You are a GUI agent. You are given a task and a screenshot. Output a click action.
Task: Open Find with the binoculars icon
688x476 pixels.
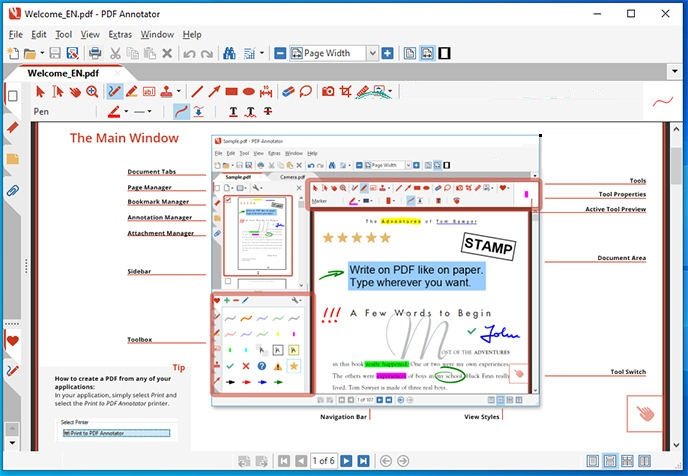[229, 54]
